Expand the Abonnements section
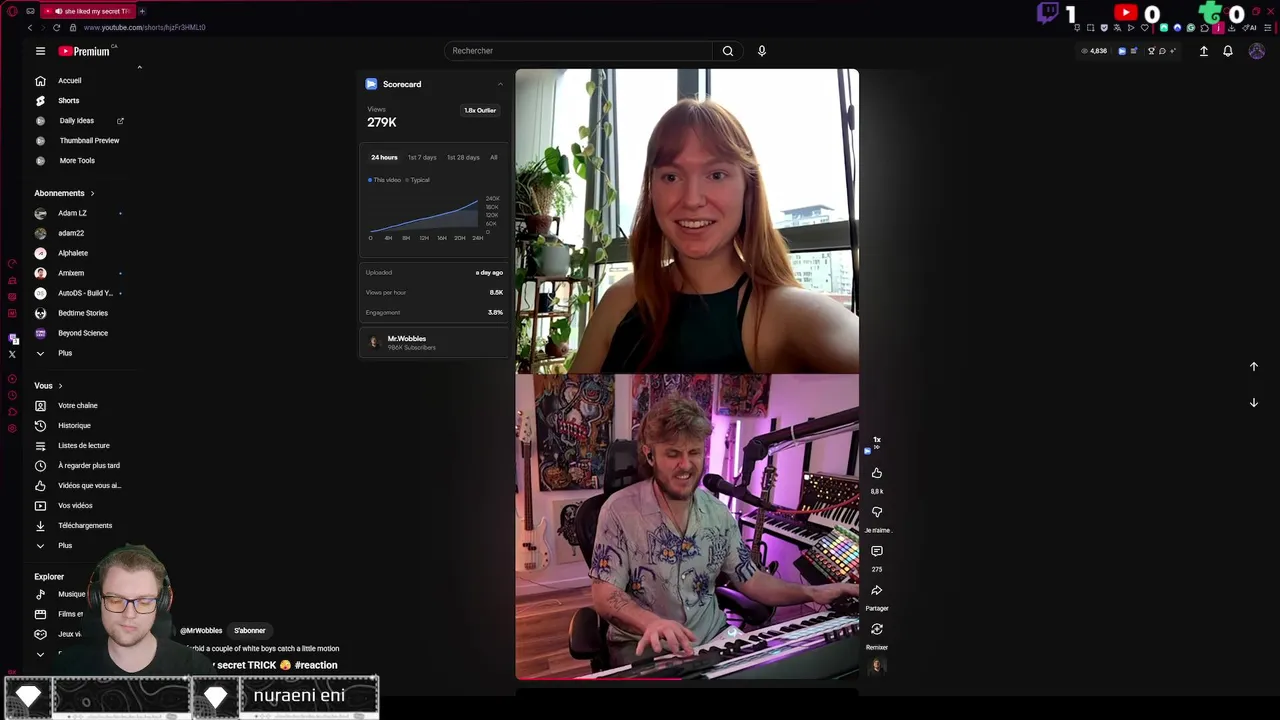 [65, 193]
